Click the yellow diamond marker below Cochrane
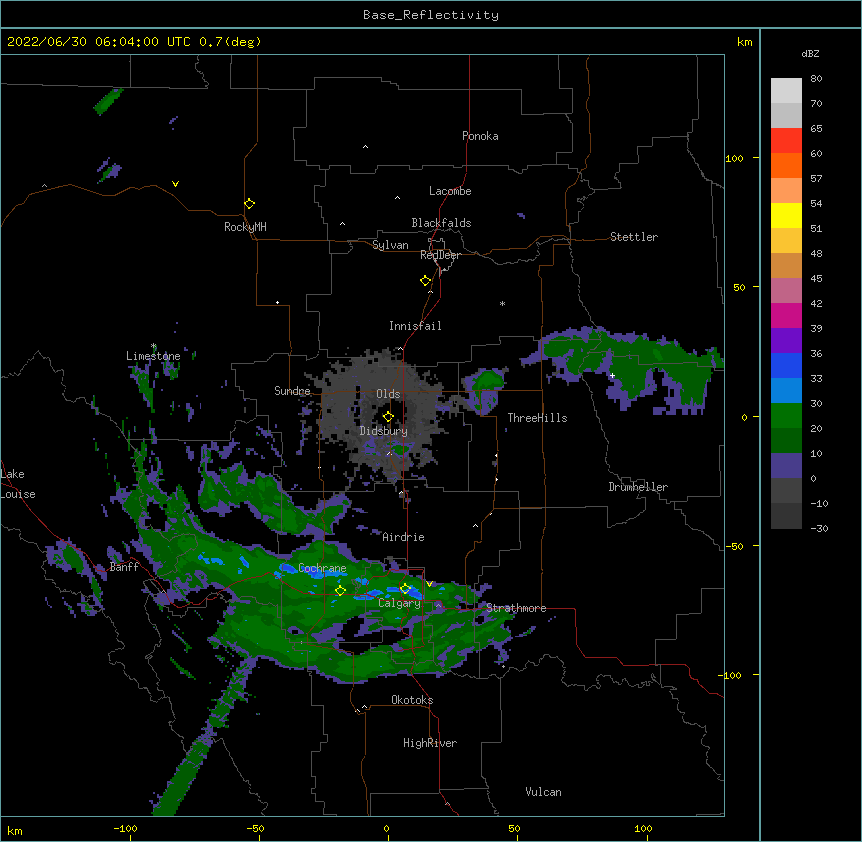 tap(341, 591)
